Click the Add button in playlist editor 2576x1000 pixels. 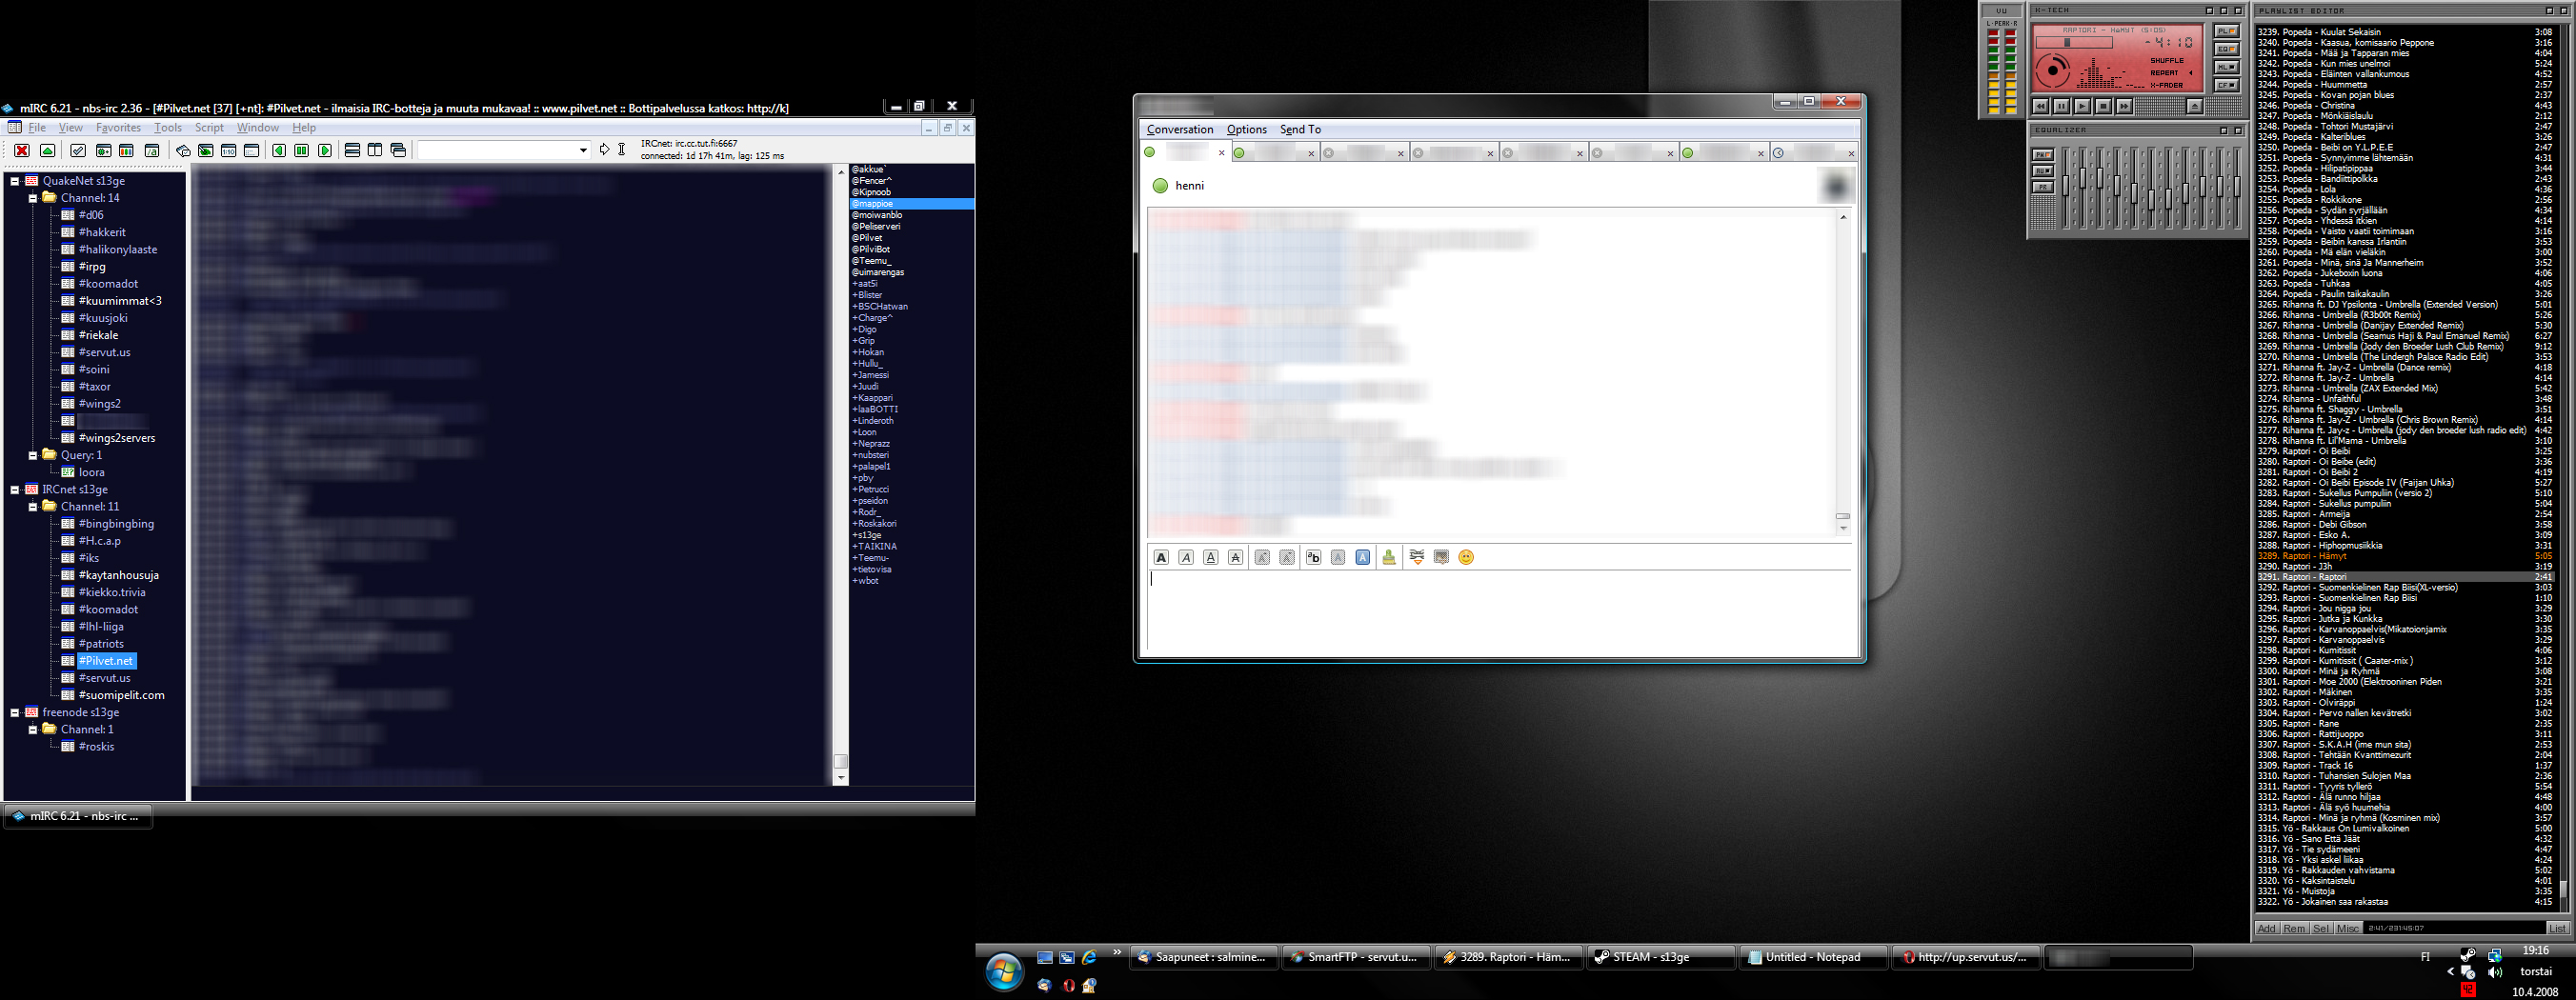[2266, 928]
